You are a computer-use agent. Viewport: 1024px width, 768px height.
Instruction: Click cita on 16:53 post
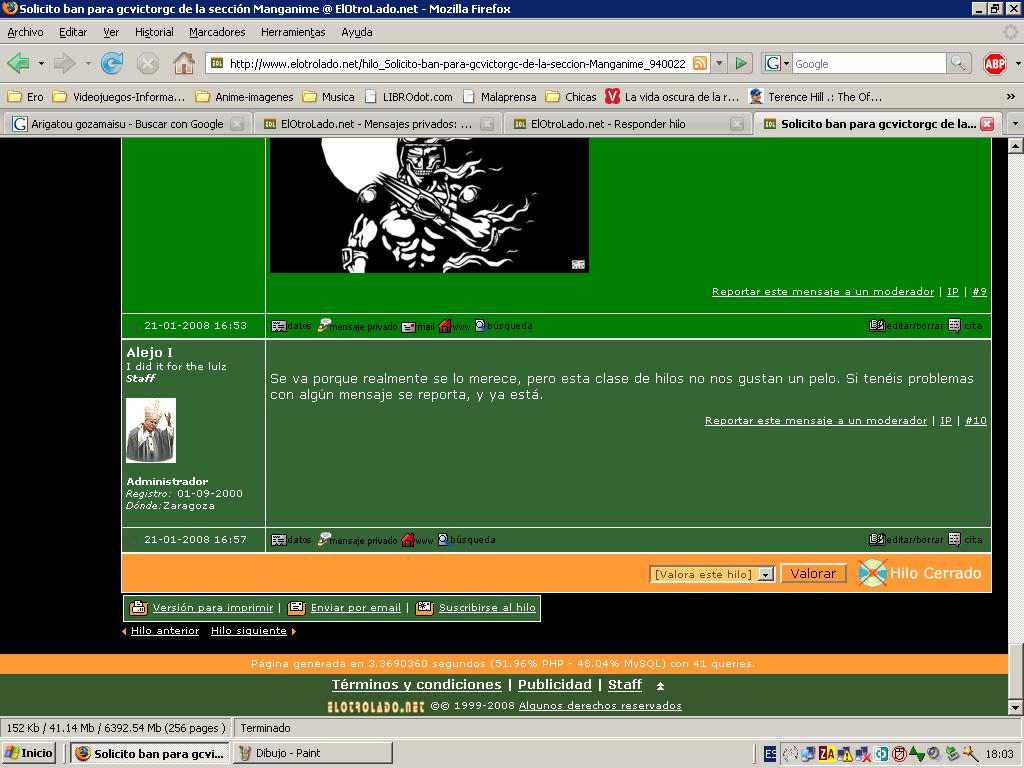[965, 325]
